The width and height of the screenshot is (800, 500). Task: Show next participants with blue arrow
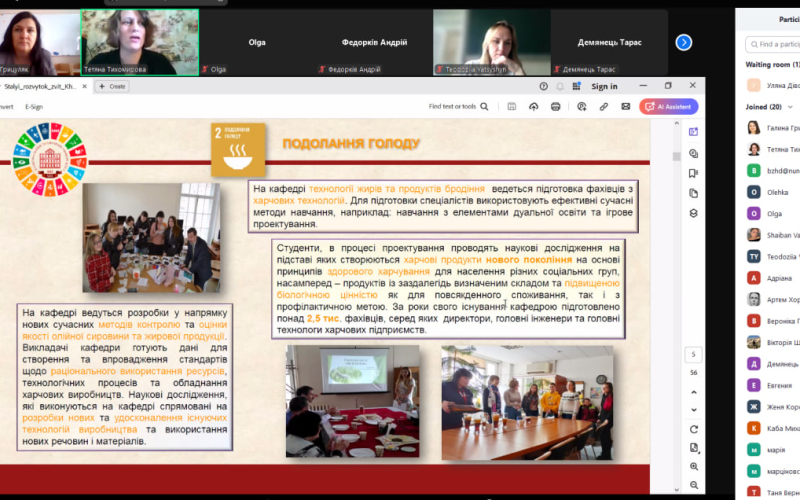[x=684, y=42]
